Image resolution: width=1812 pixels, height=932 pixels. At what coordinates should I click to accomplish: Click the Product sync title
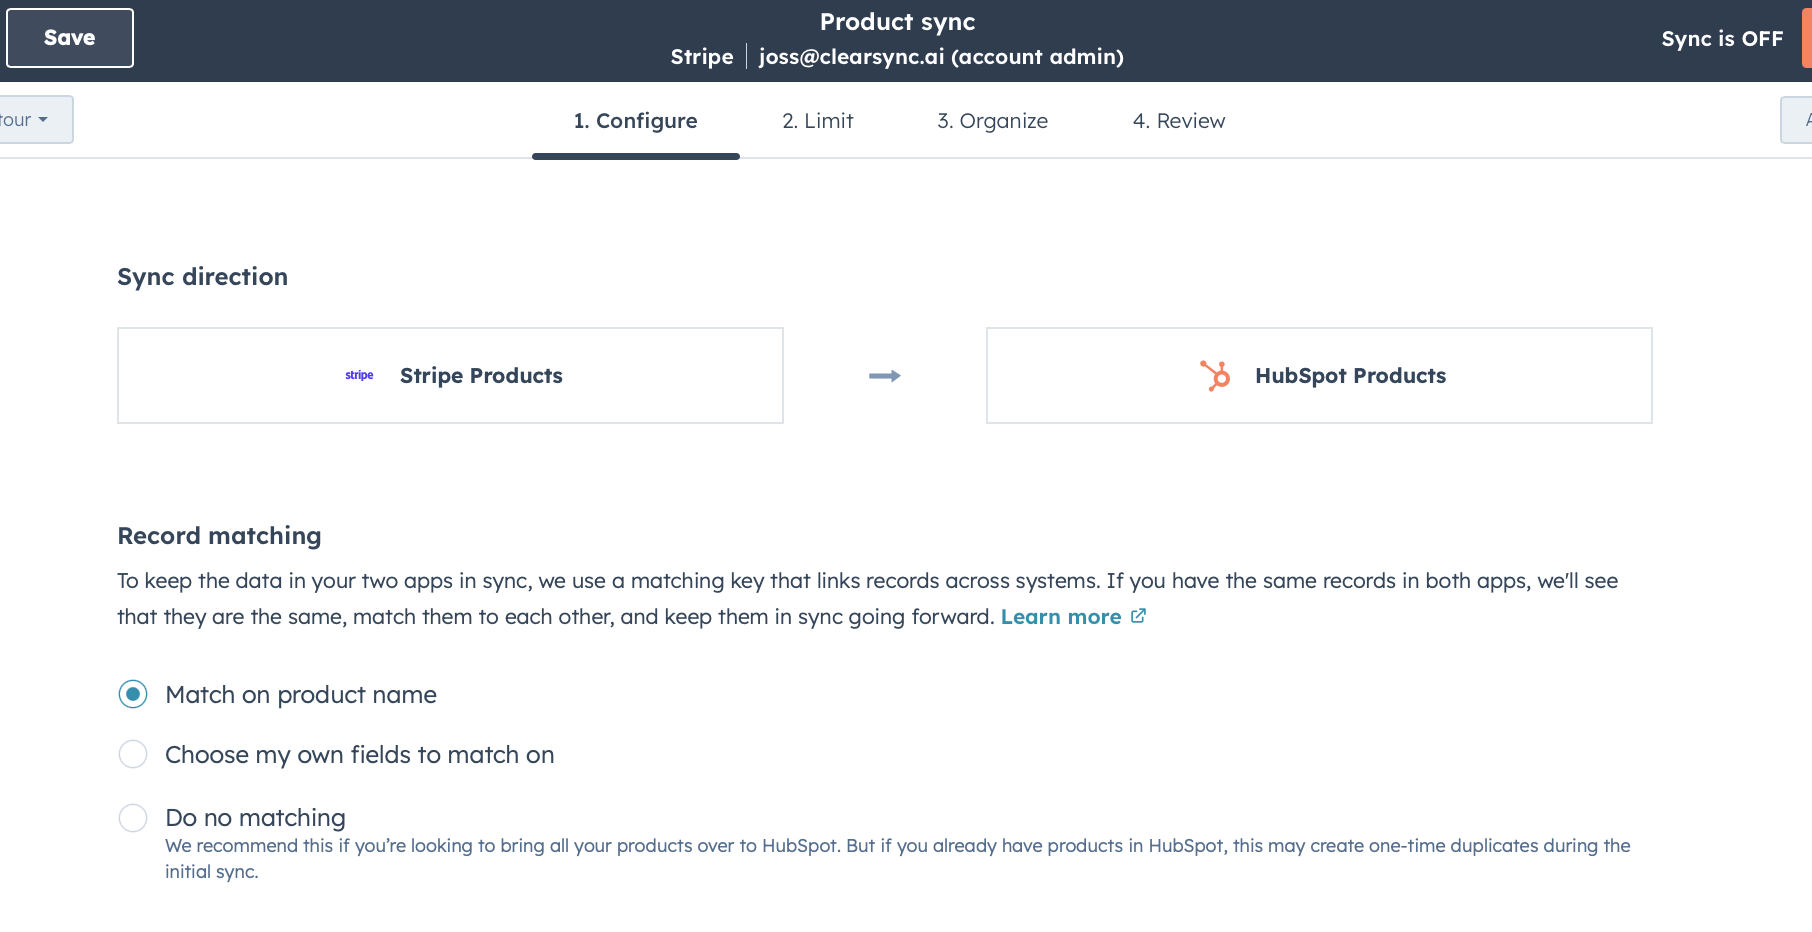pos(897,22)
